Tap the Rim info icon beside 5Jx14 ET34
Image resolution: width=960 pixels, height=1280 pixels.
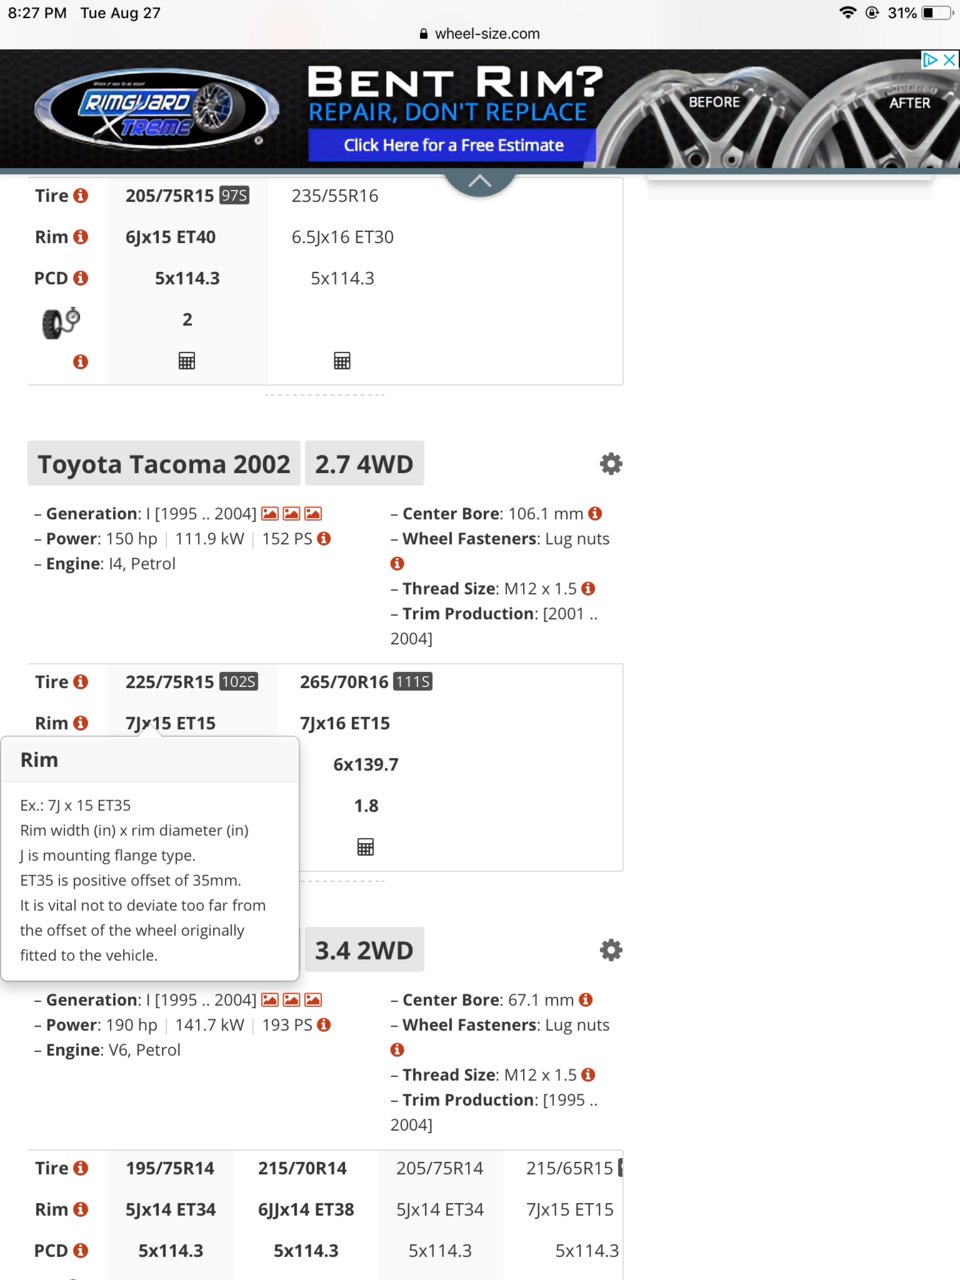tap(81, 1209)
